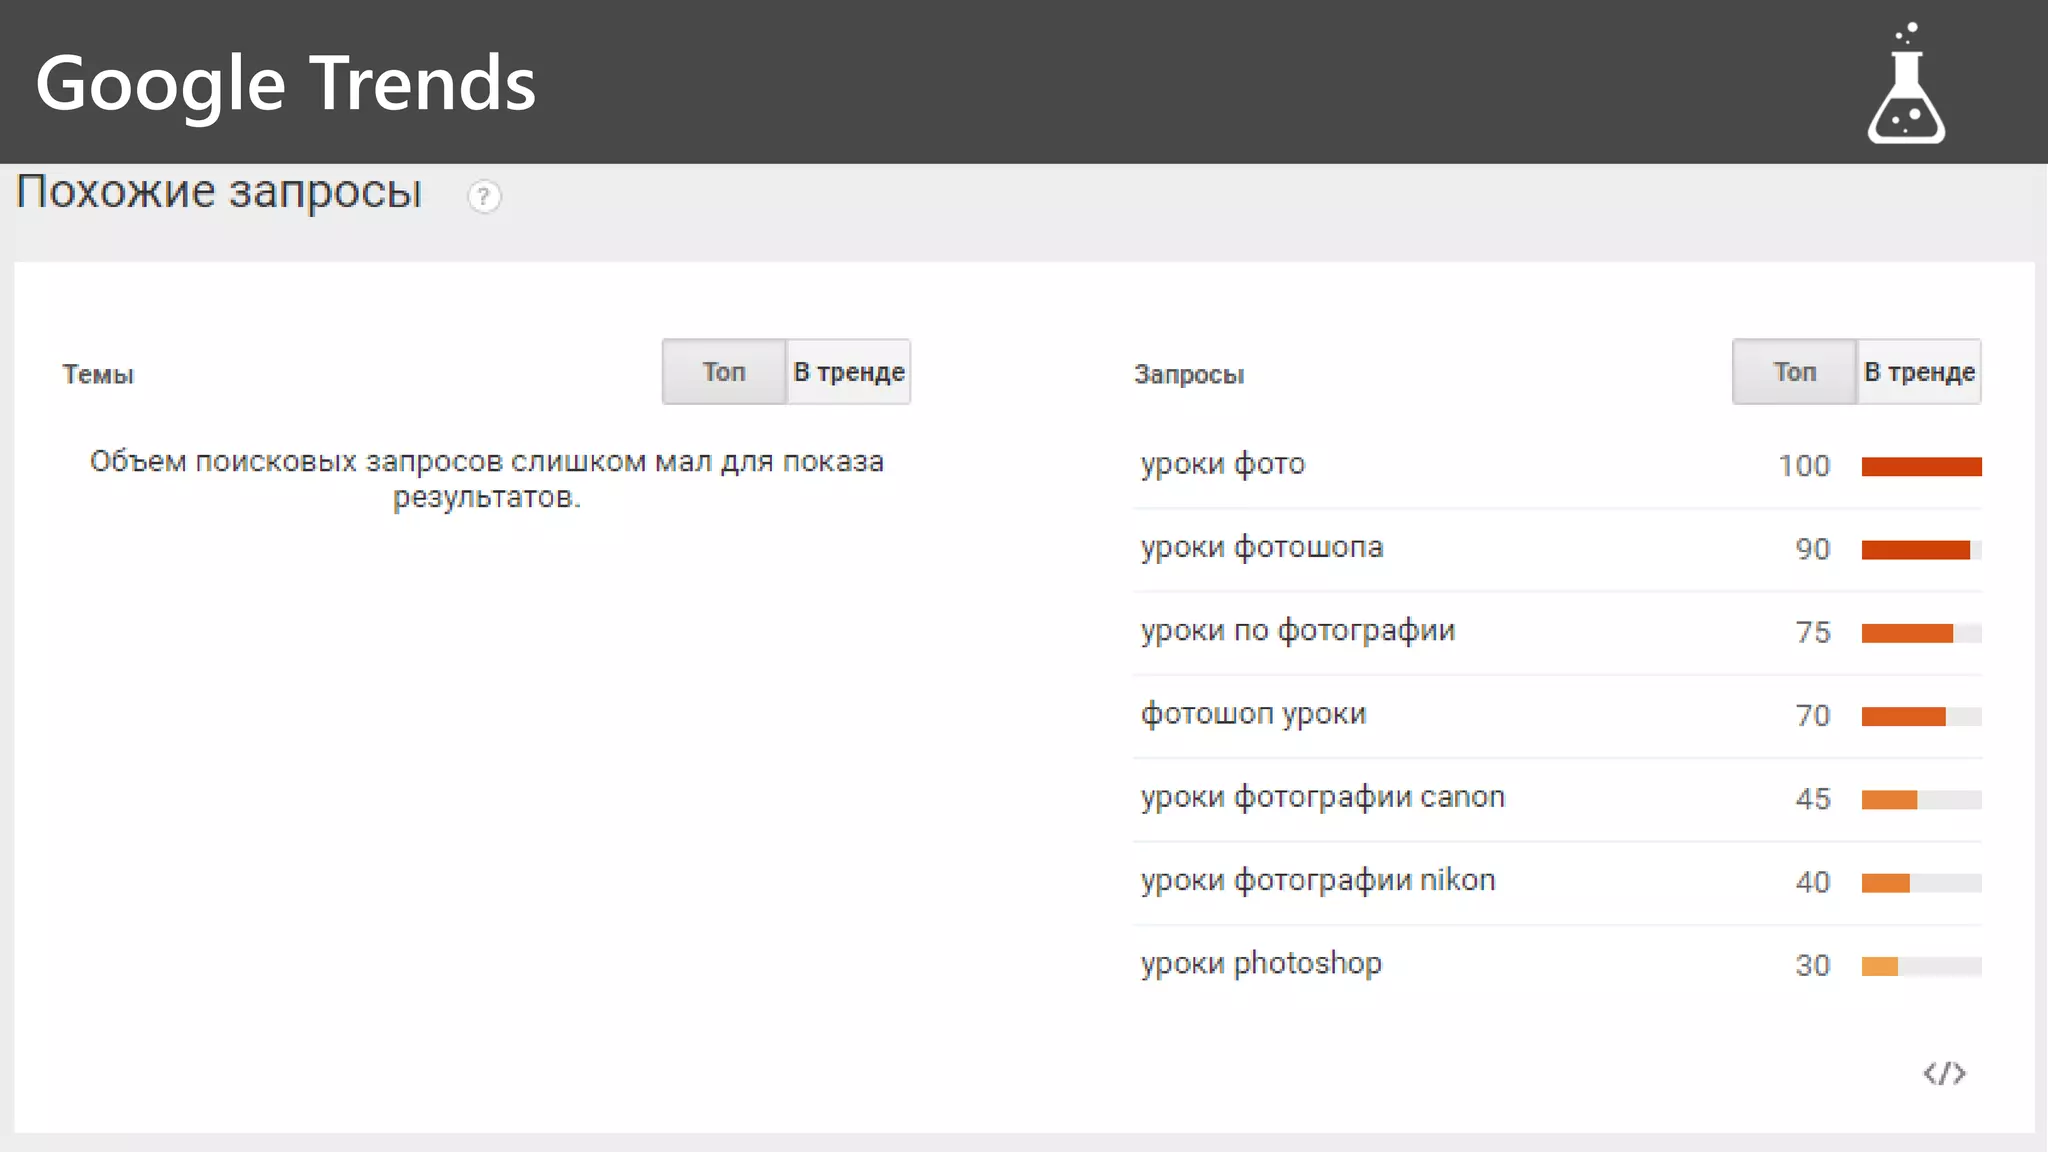Select the Топ tab under Темы
Viewport: 2048px width, 1152px height.
coord(724,372)
